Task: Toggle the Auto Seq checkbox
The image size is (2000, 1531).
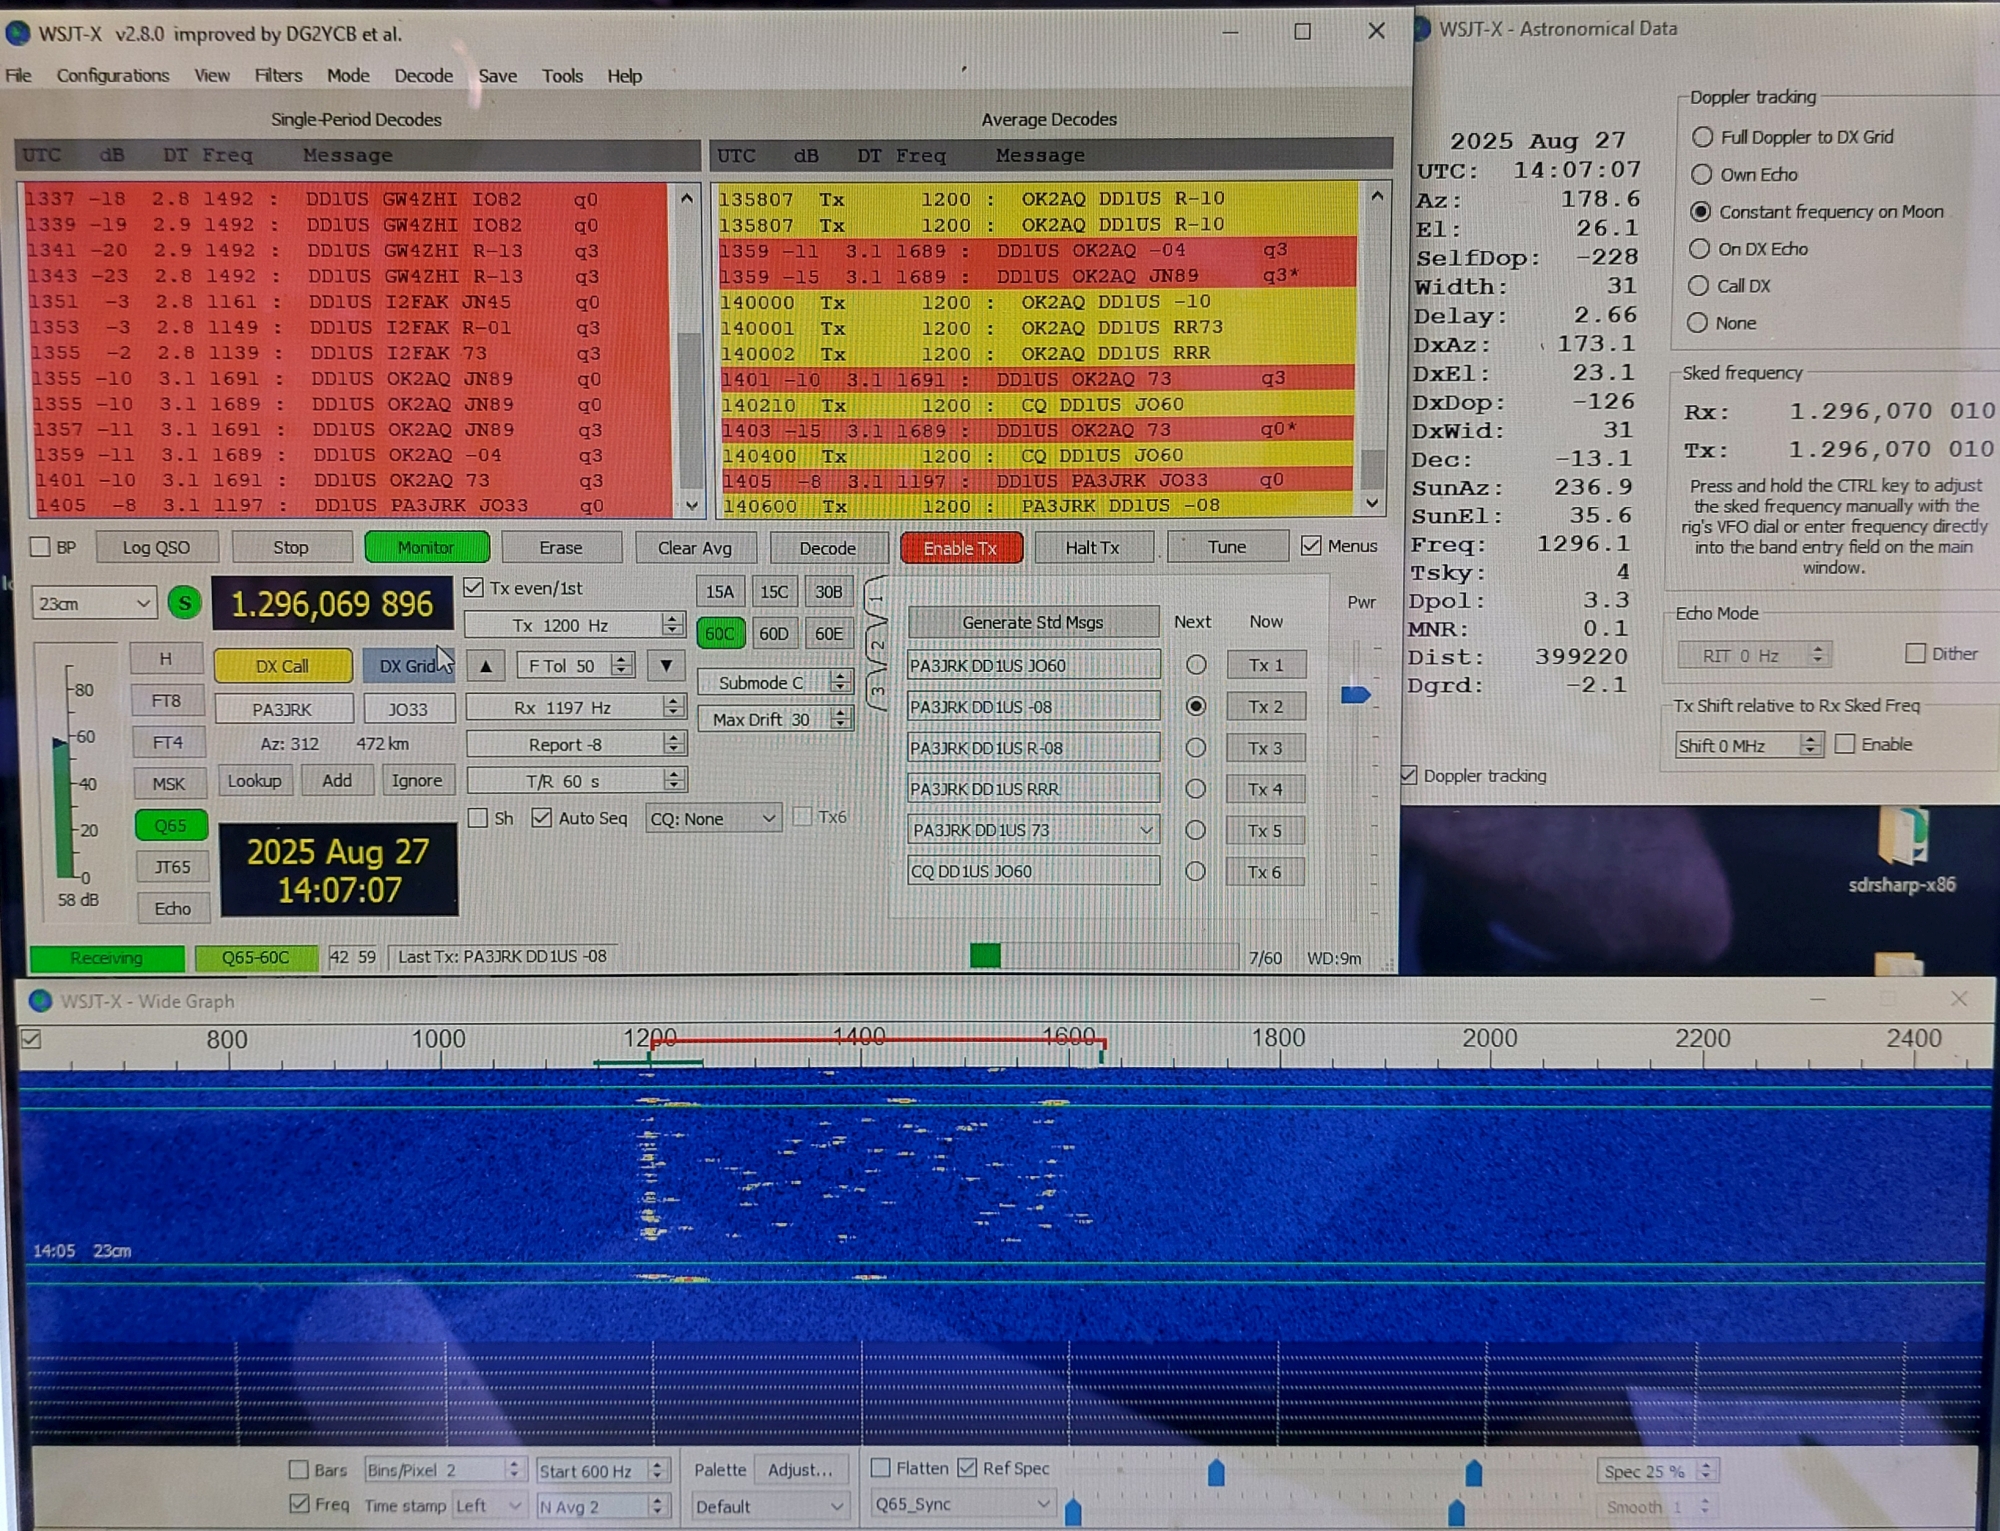Action: 542,818
